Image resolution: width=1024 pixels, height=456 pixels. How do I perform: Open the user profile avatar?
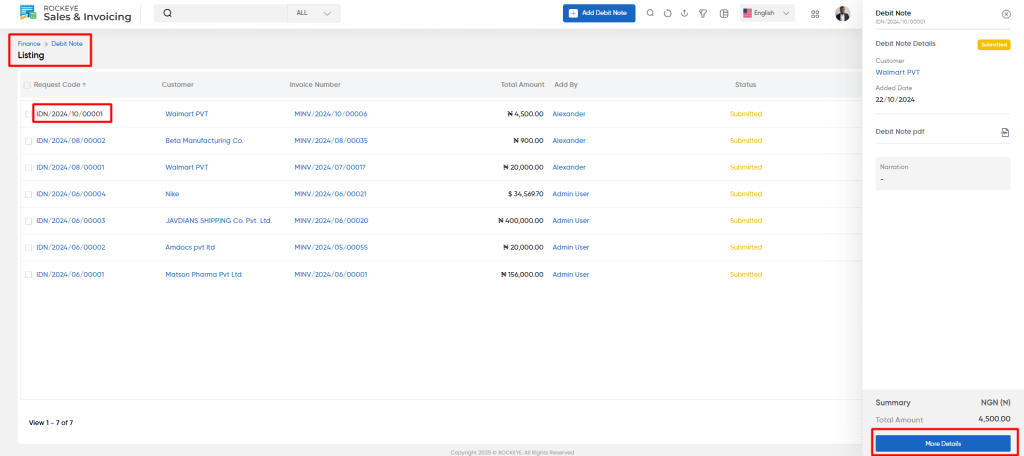[x=842, y=13]
